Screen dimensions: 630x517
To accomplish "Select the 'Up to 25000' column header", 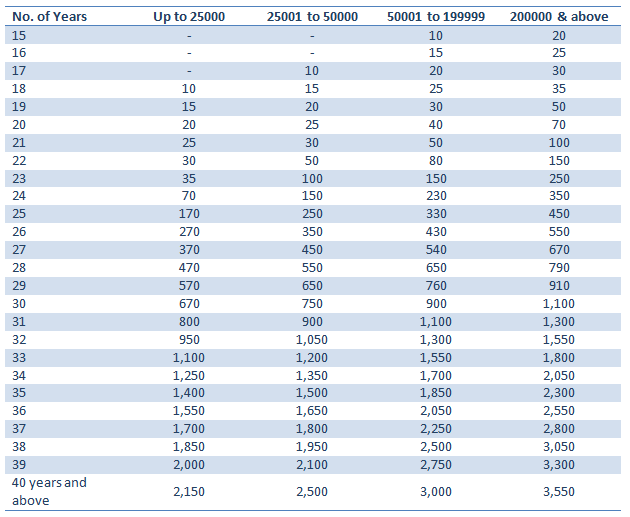I will click(188, 17).
